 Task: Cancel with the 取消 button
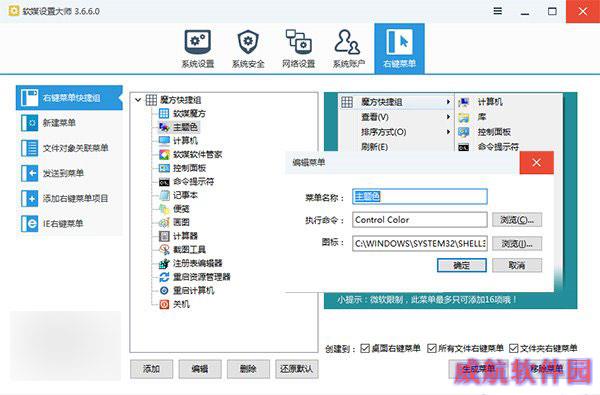click(x=517, y=265)
